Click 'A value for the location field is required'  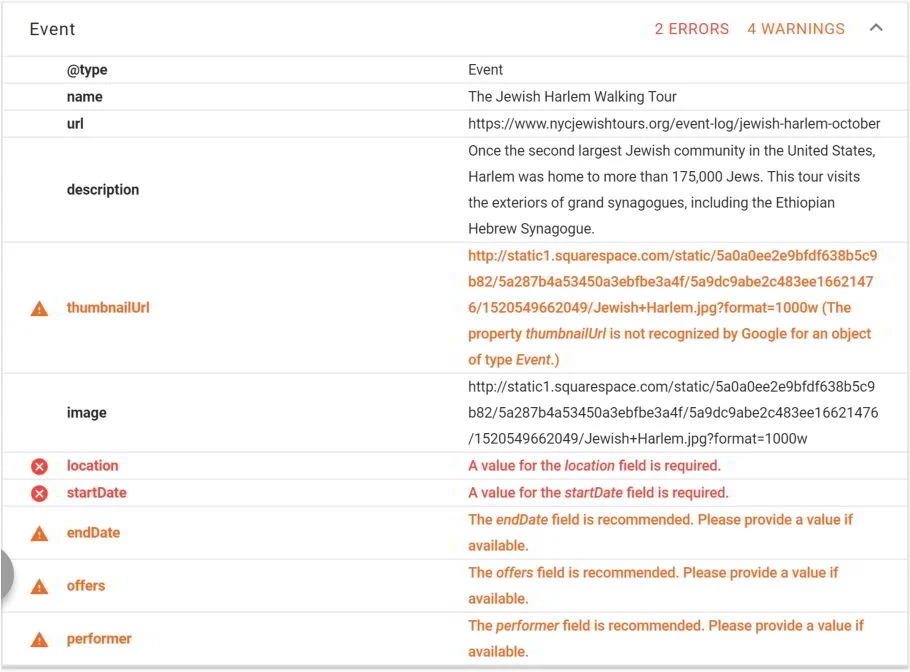[594, 465]
